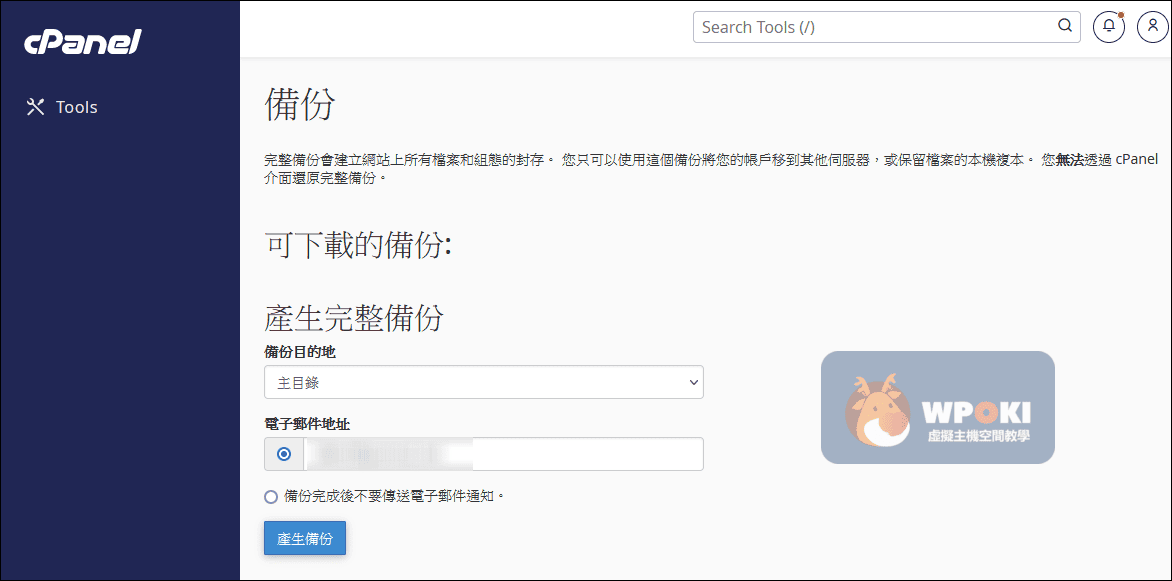Image resolution: width=1172 pixels, height=581 pixels.
Task: Focus the Search Tools input box
Action: (875, 27)
